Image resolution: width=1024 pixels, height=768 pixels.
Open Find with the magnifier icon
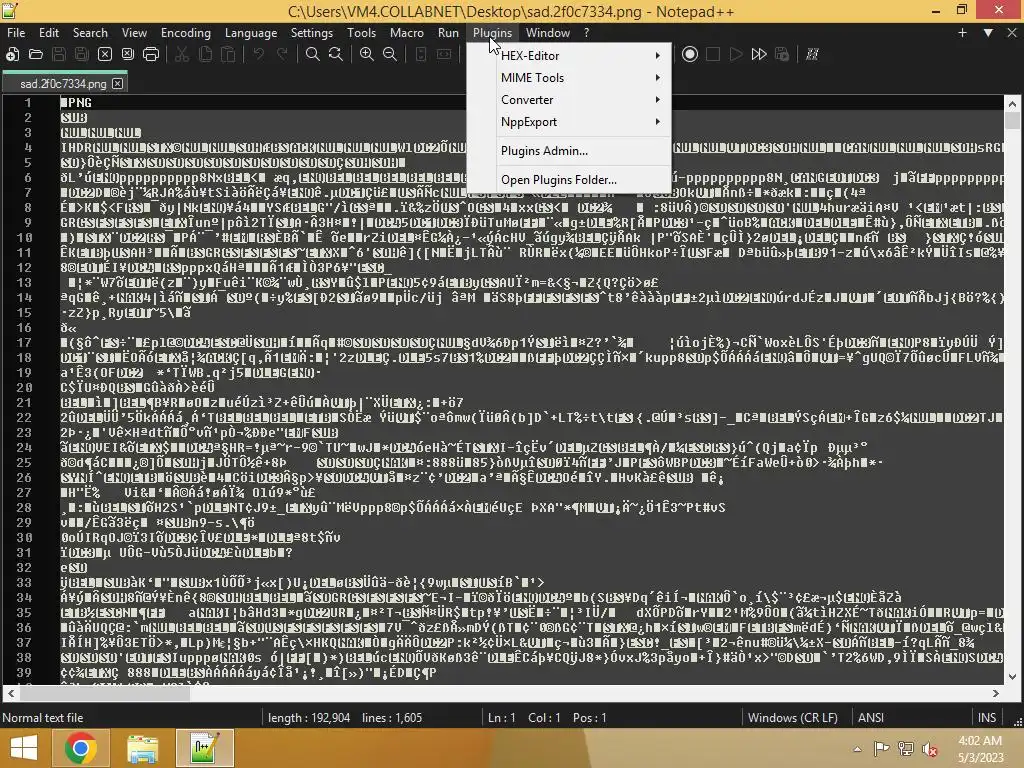tap(313, 54)
